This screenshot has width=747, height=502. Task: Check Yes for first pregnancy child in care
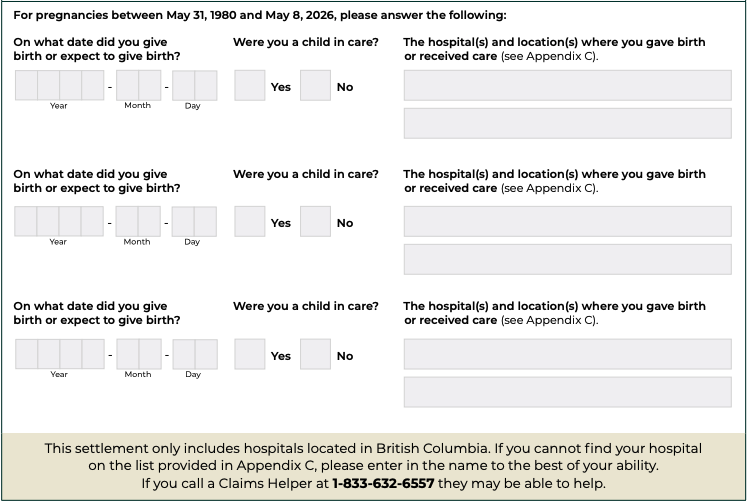coord(250,86)
